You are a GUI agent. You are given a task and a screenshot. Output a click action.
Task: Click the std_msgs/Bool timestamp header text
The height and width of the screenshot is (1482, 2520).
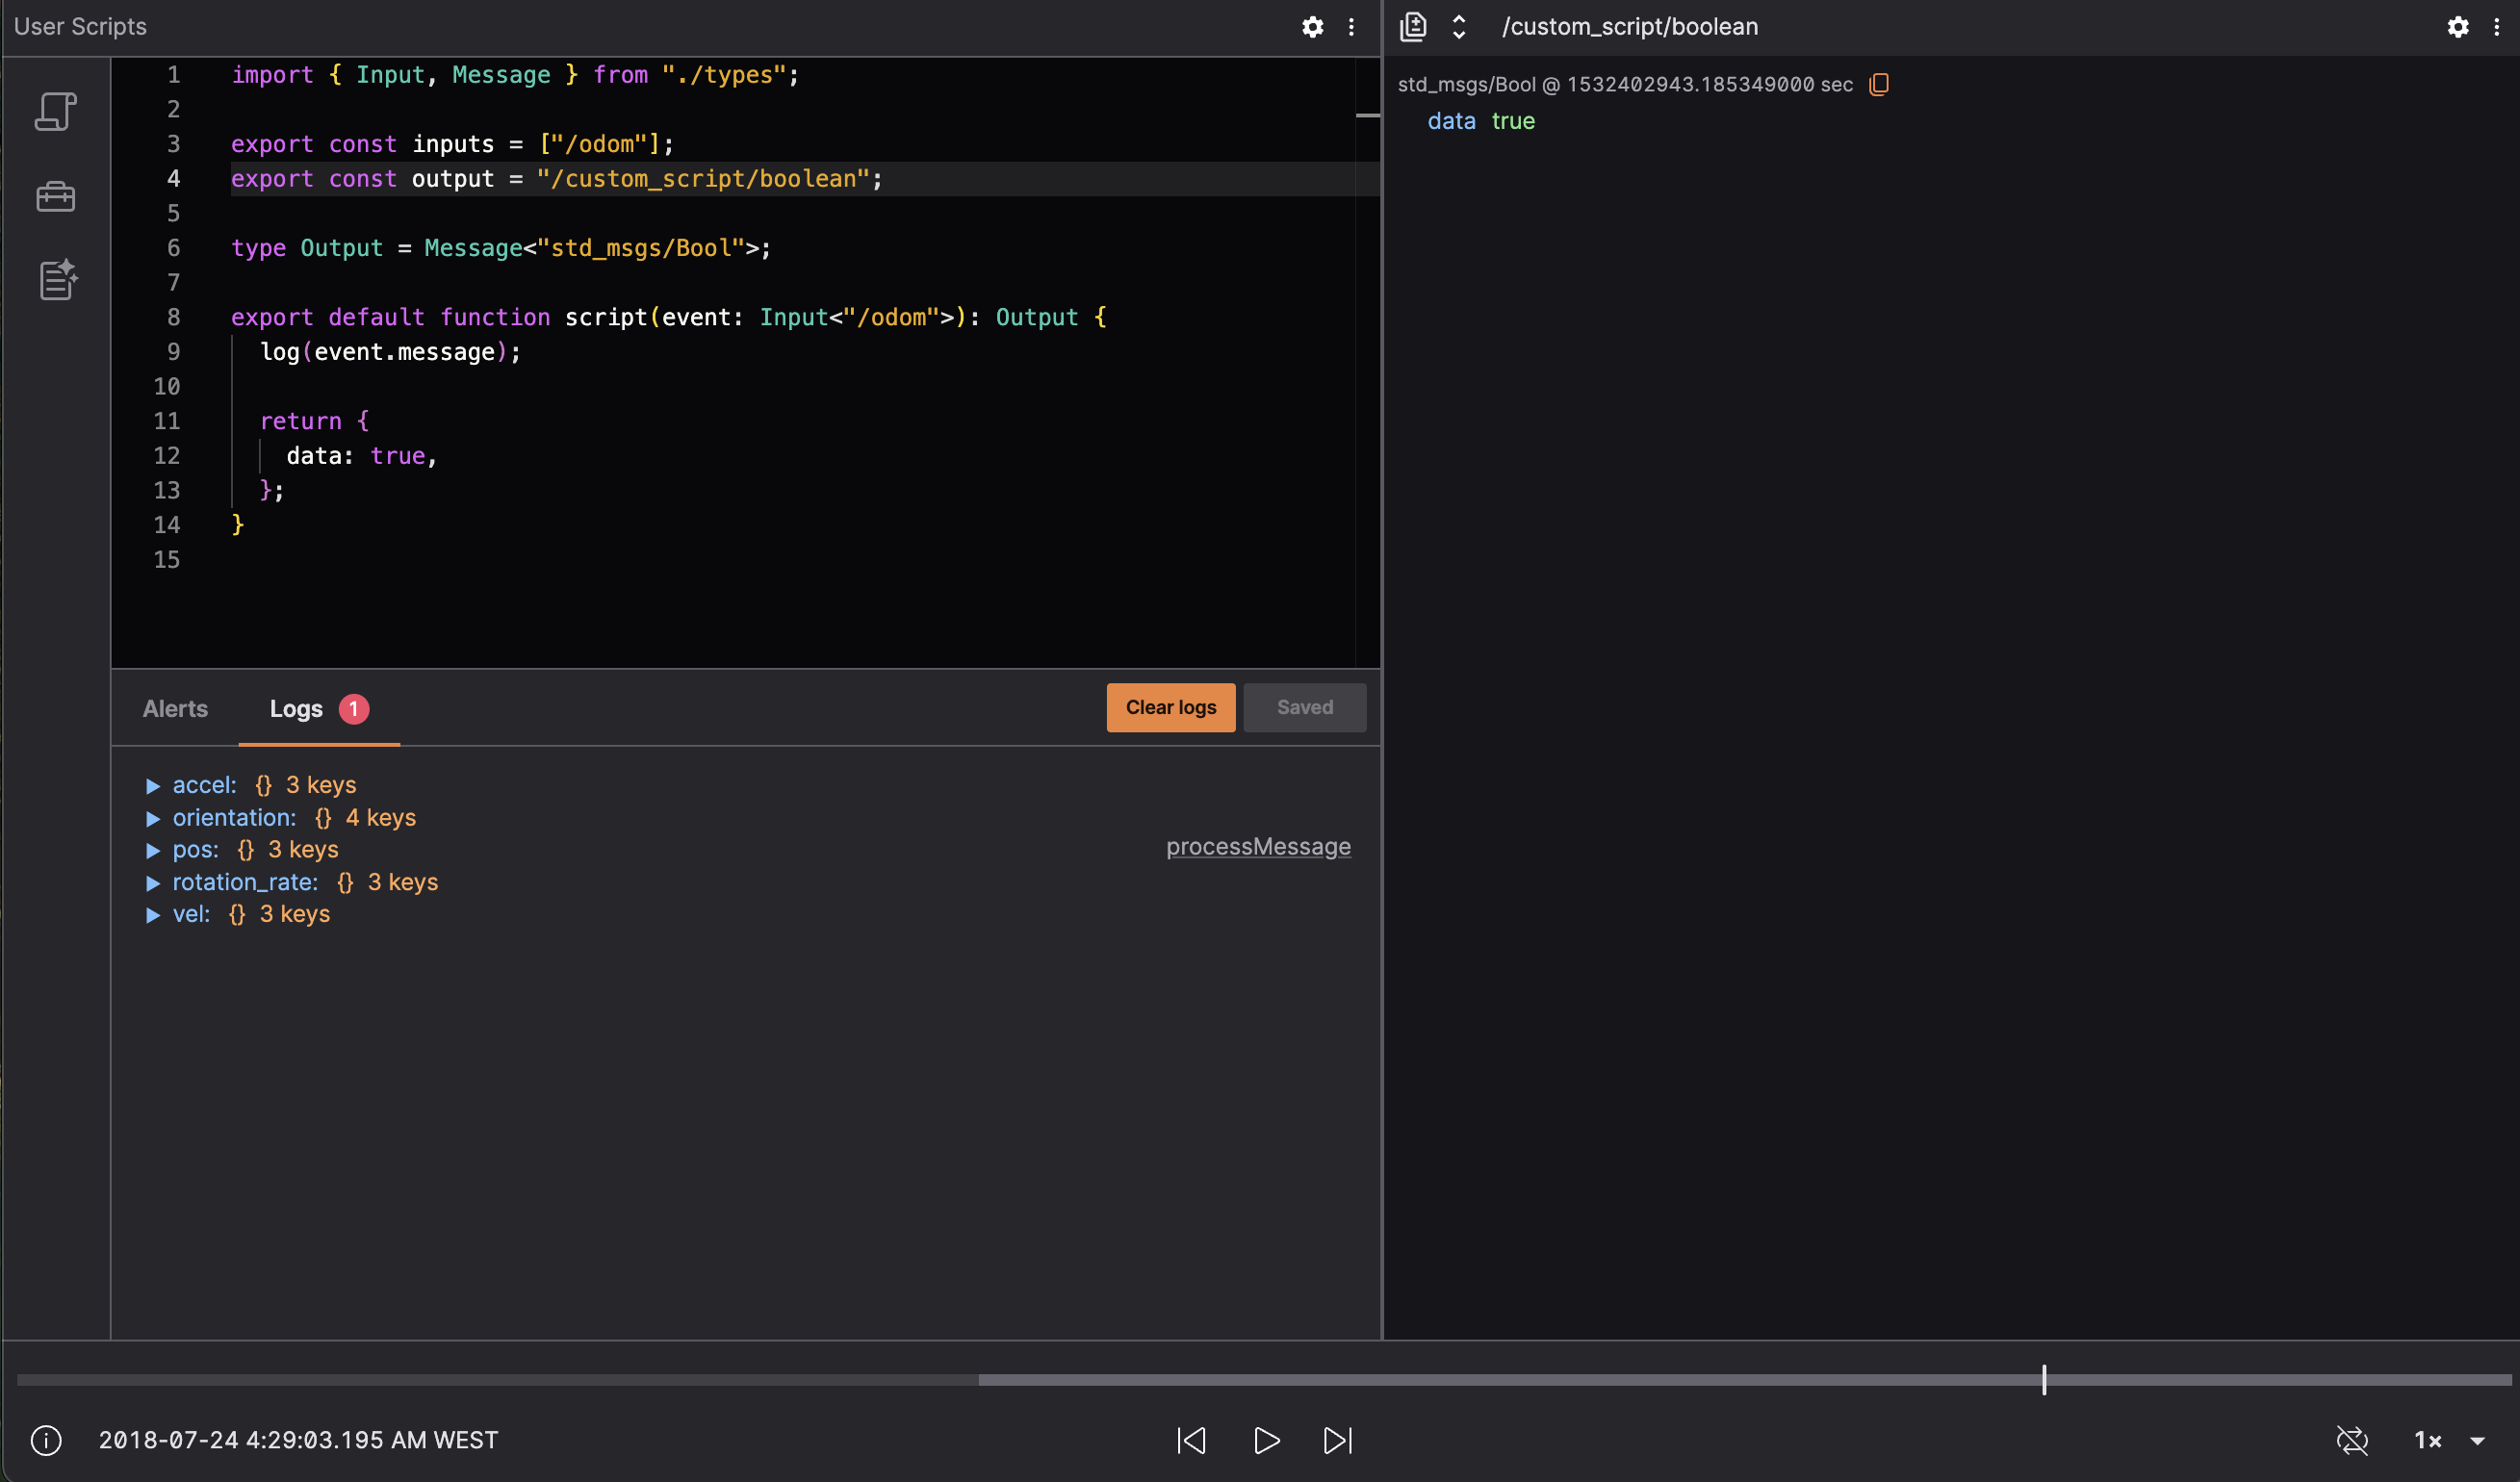click(x=1625, y=84)
